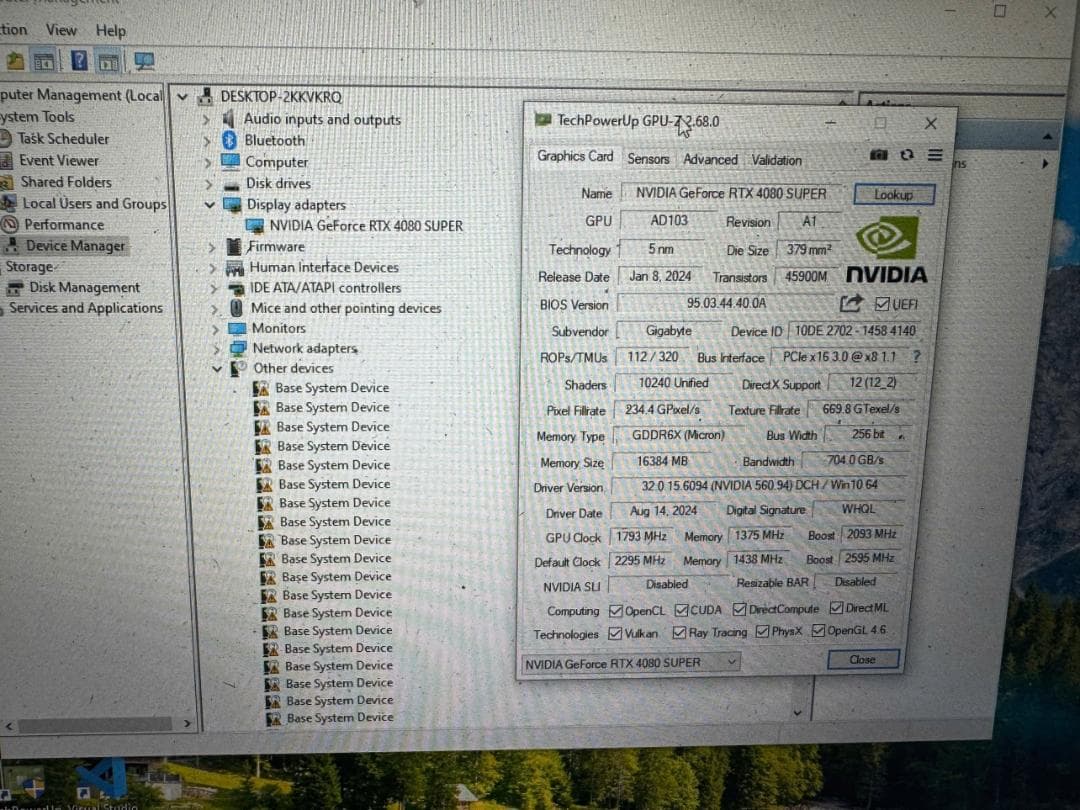Collapse the Display adapters tree node

click(210, 204)
